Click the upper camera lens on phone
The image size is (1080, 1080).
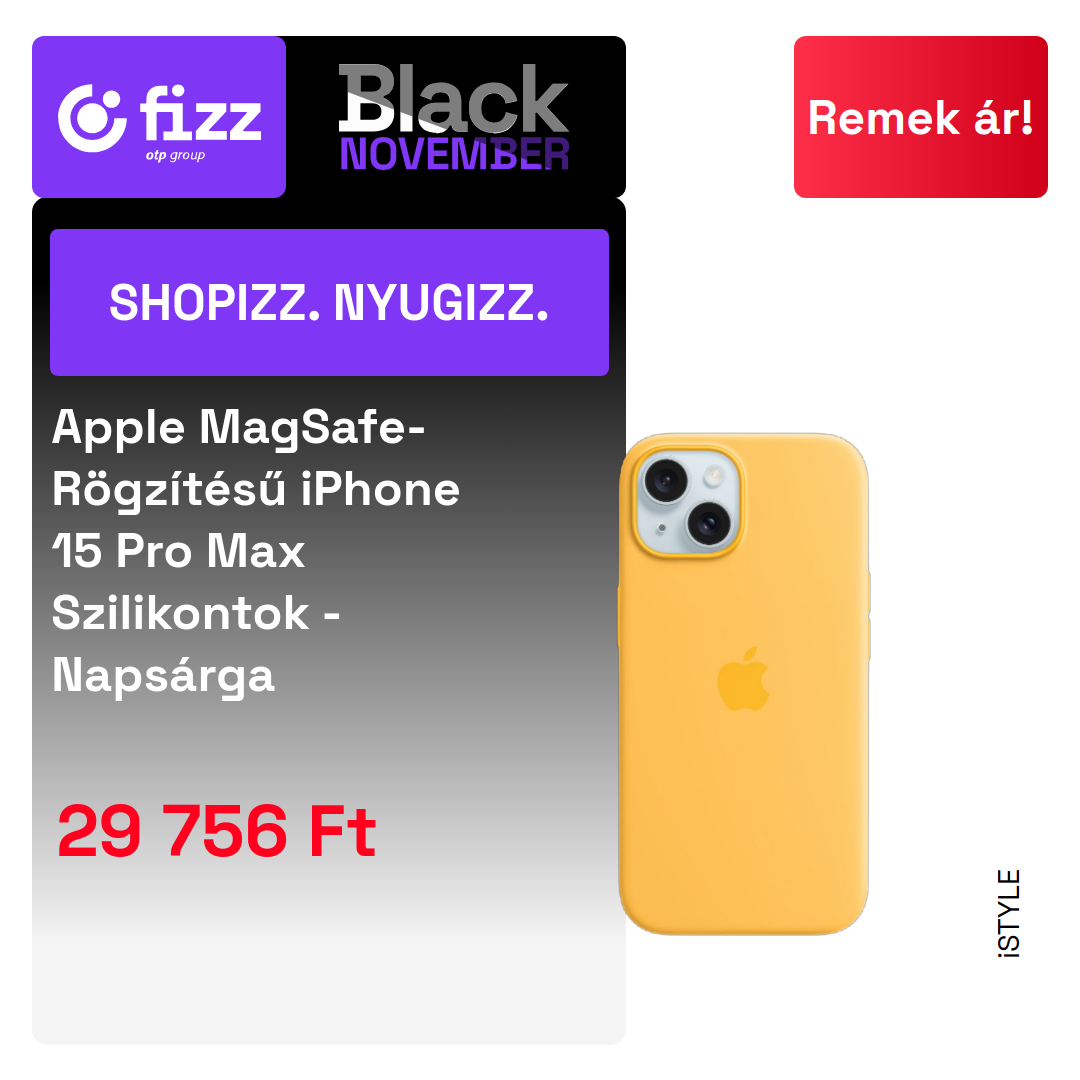666,479
